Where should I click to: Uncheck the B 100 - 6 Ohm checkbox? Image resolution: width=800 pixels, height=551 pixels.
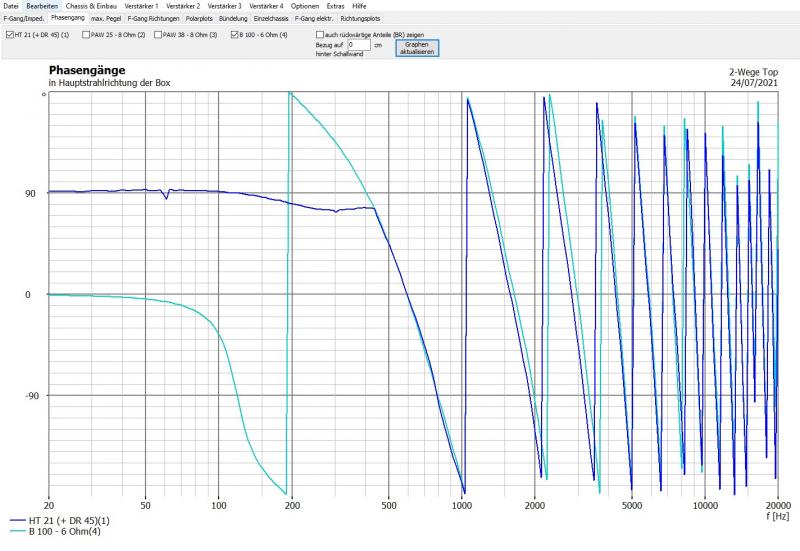point(234,35)
